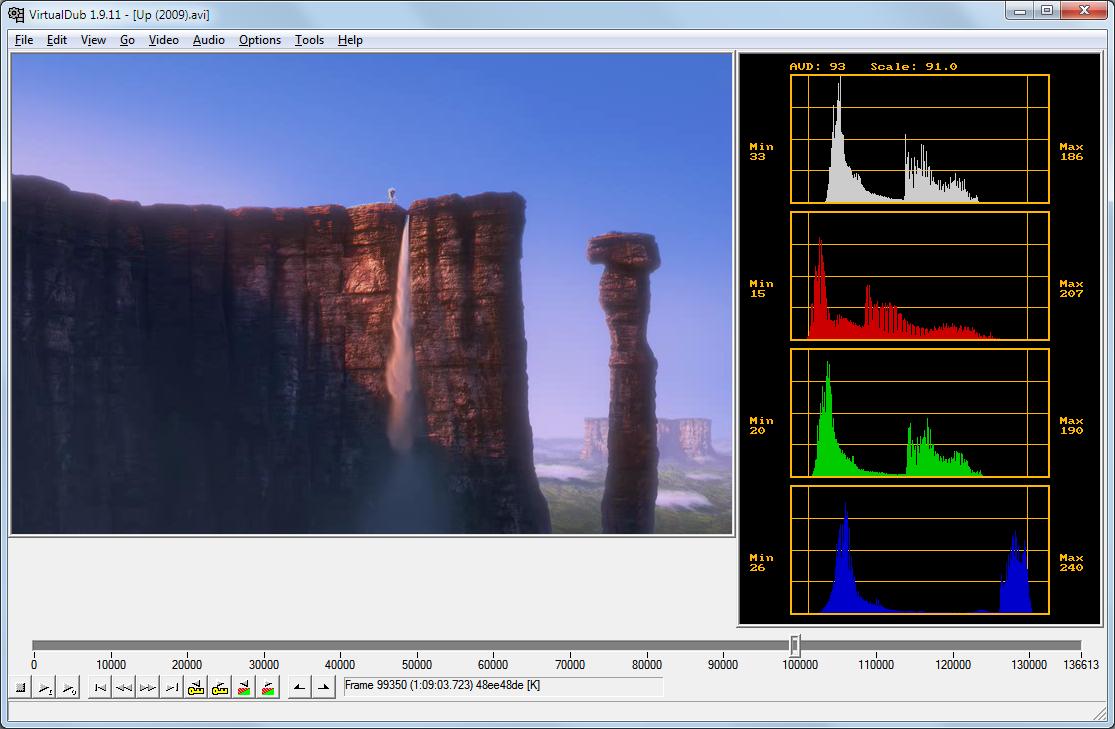1115x729 pixels.
Task: Seek to next scene change
Action: tap(267, 688)
